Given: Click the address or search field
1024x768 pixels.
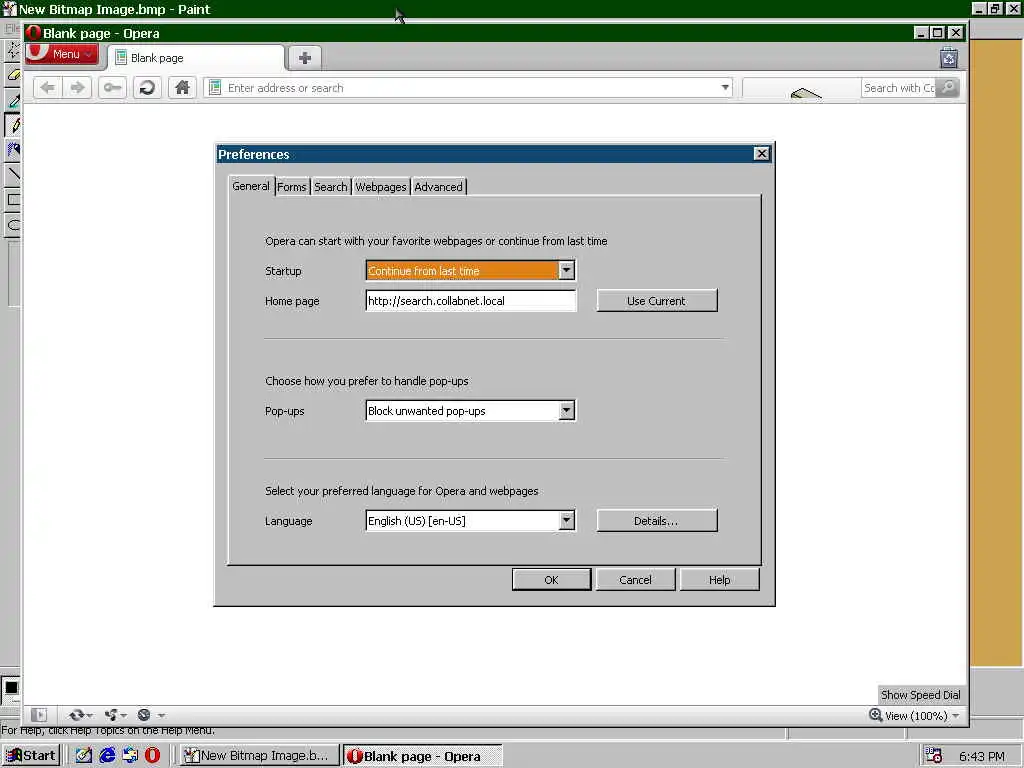Looking at the screenshot, I should (467, 88).
